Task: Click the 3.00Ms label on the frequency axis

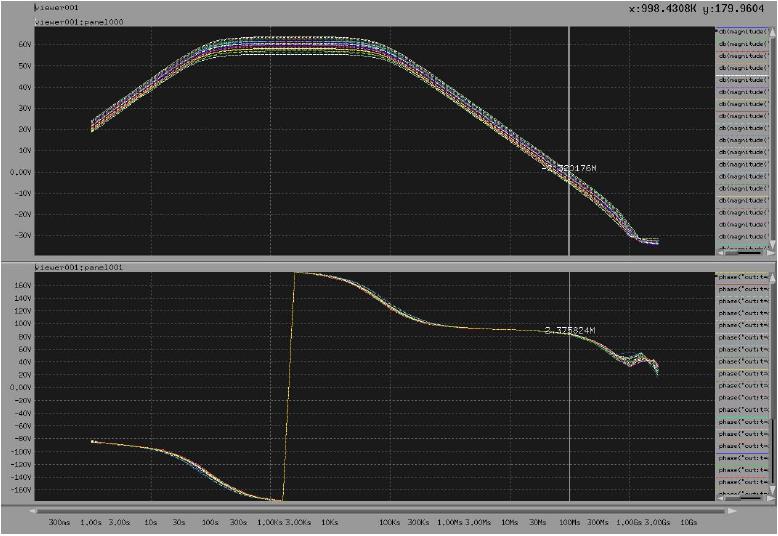Action: point(478,522)
